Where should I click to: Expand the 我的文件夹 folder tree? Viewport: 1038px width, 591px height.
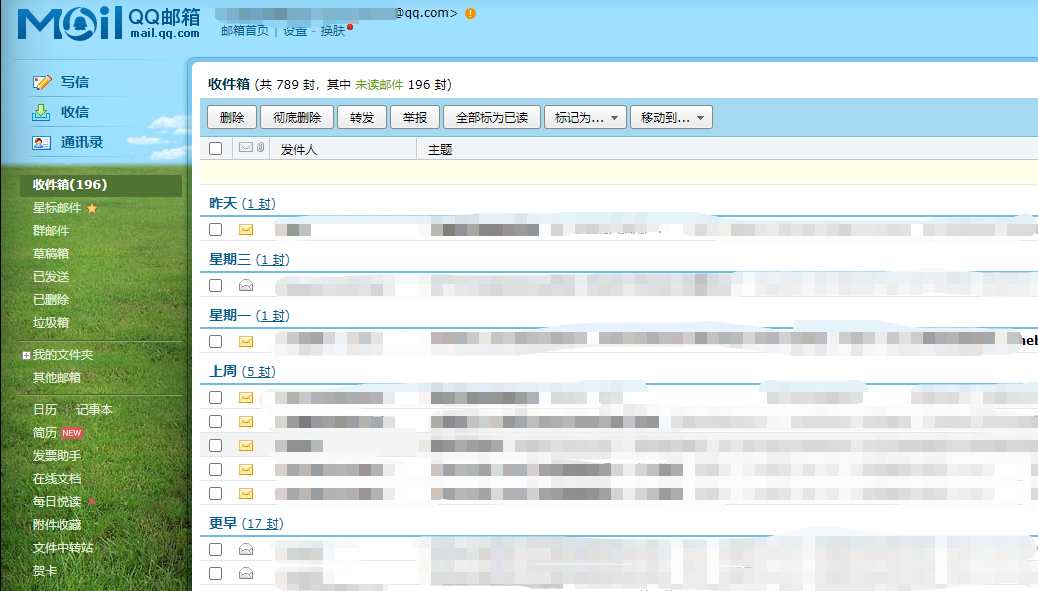click(x=26, y=355)
